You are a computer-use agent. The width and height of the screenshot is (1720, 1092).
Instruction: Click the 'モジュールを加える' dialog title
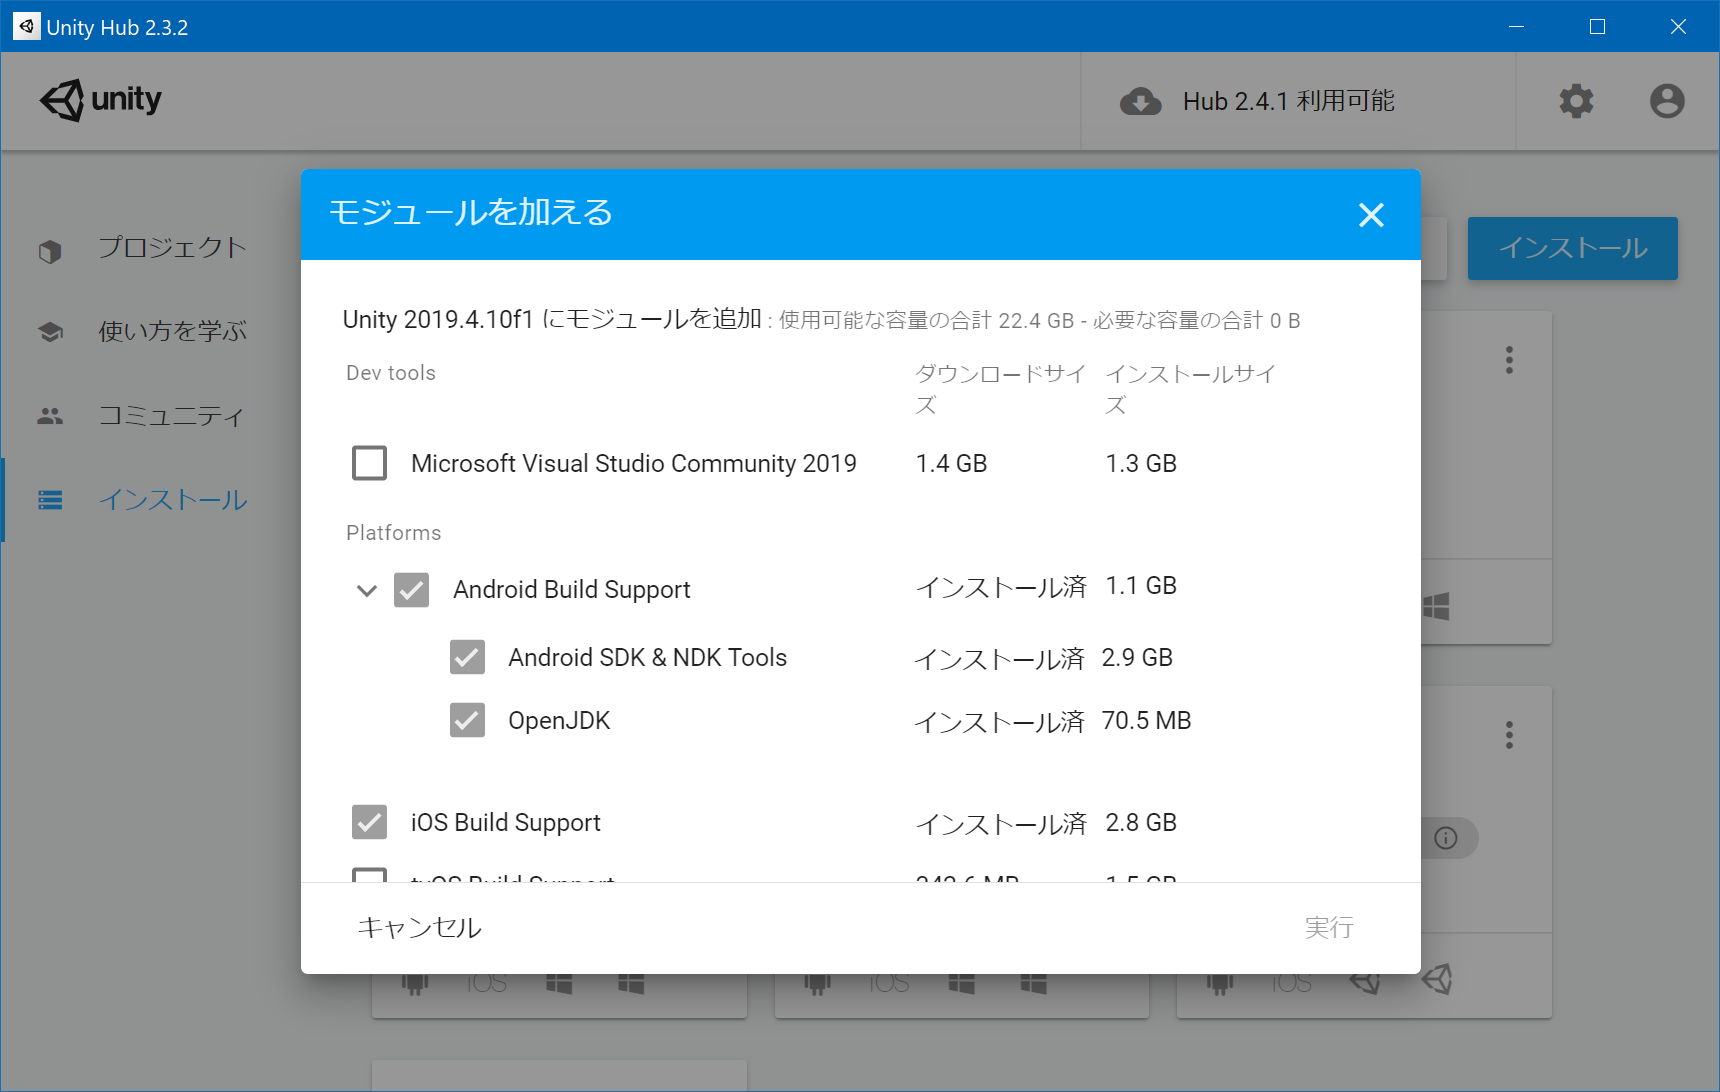(x=471, y=213)
